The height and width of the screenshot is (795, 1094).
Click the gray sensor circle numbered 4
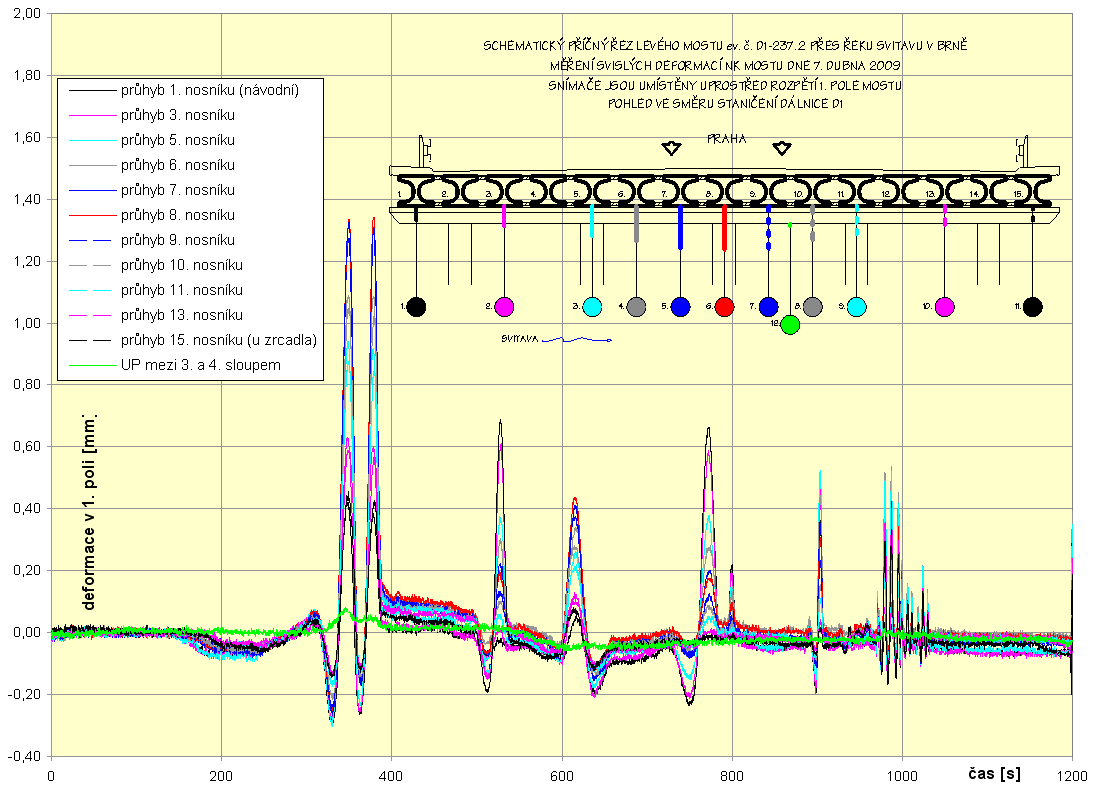tap(636, 306)
